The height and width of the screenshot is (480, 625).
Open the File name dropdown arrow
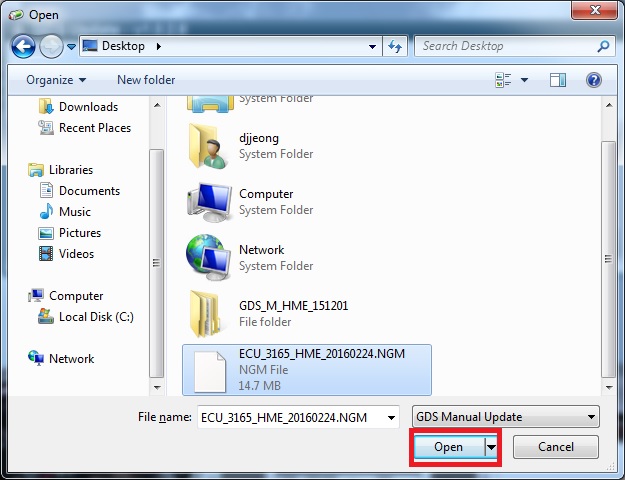pos(391,418)
